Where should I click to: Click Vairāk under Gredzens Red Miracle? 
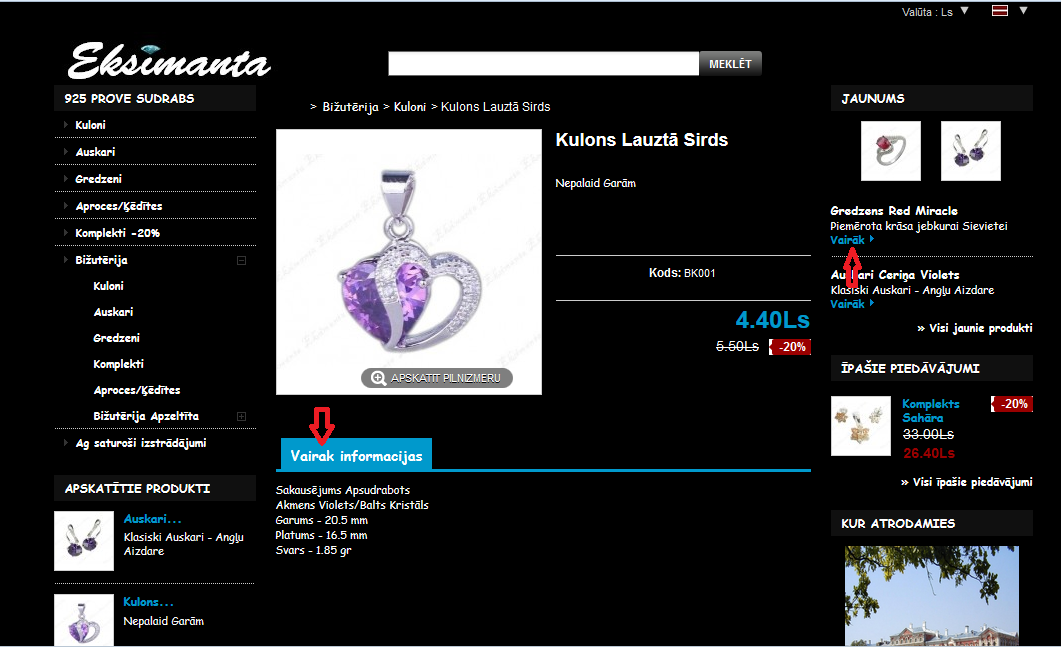[848, 240]
